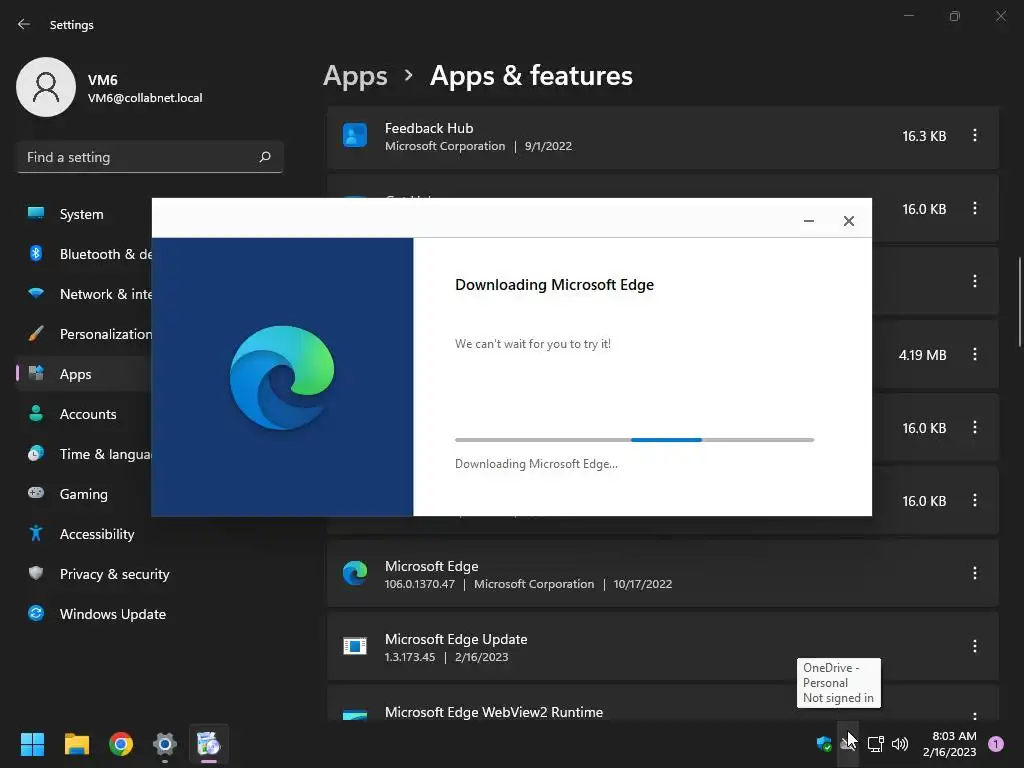Focus the Find a setting search box
The image size is (1024, 768).
pyautogui.click(x=150, y=157)
